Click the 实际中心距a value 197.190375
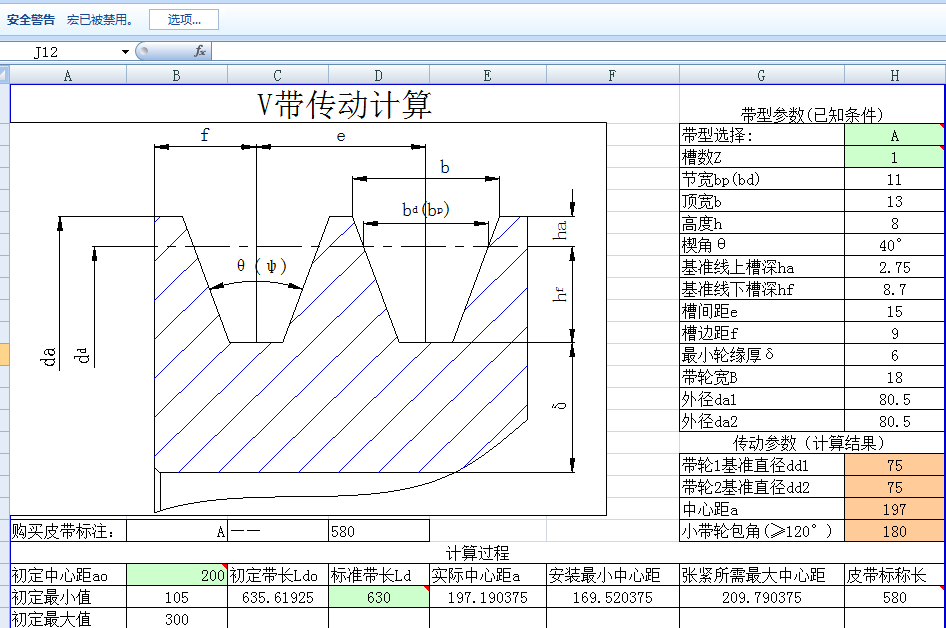 (487, 597)
